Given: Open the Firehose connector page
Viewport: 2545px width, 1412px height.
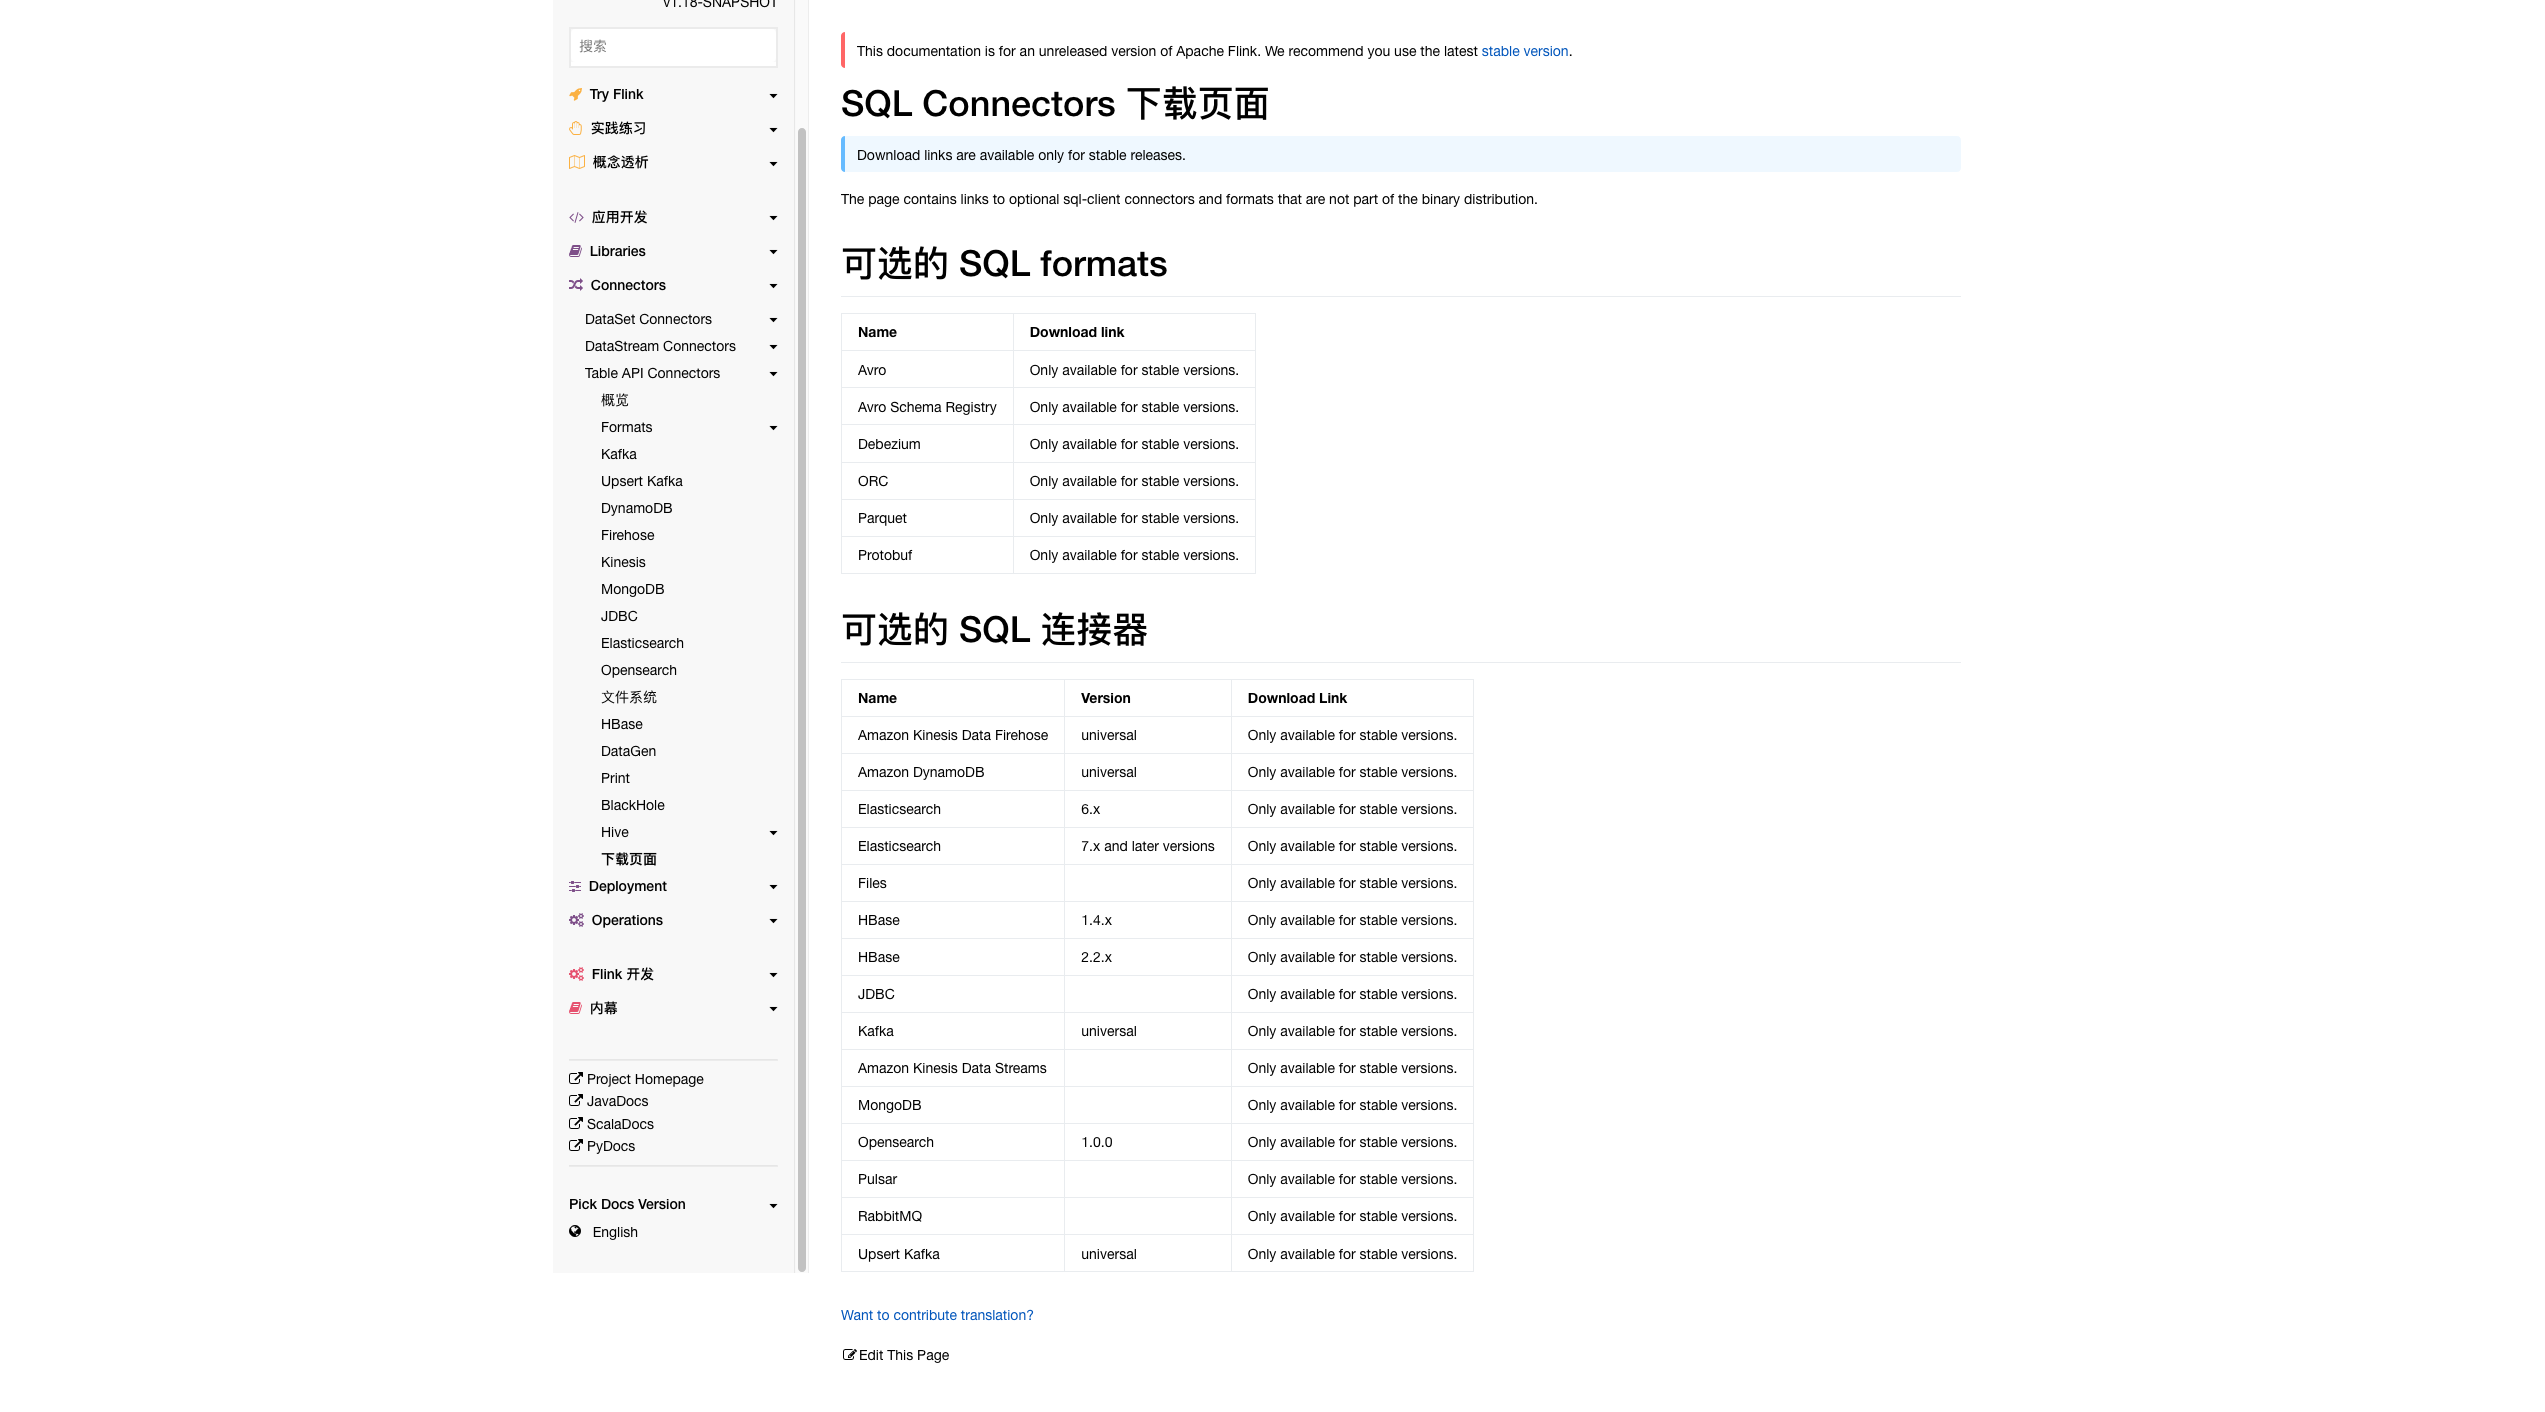Looking at the screenshot, I should pyautogui.click(x=628, y=535).
